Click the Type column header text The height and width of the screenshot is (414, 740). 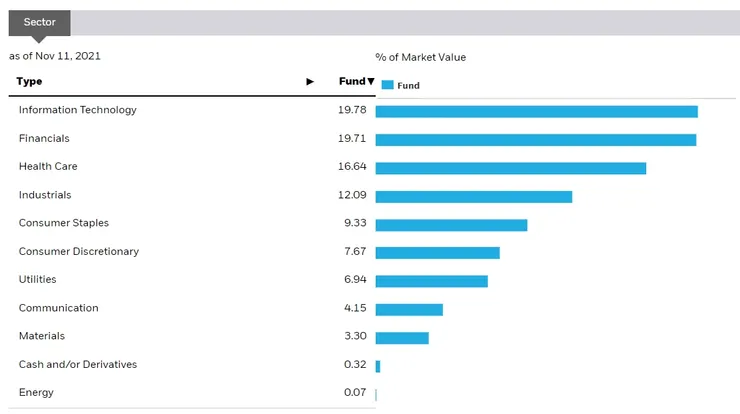[29, 82]
